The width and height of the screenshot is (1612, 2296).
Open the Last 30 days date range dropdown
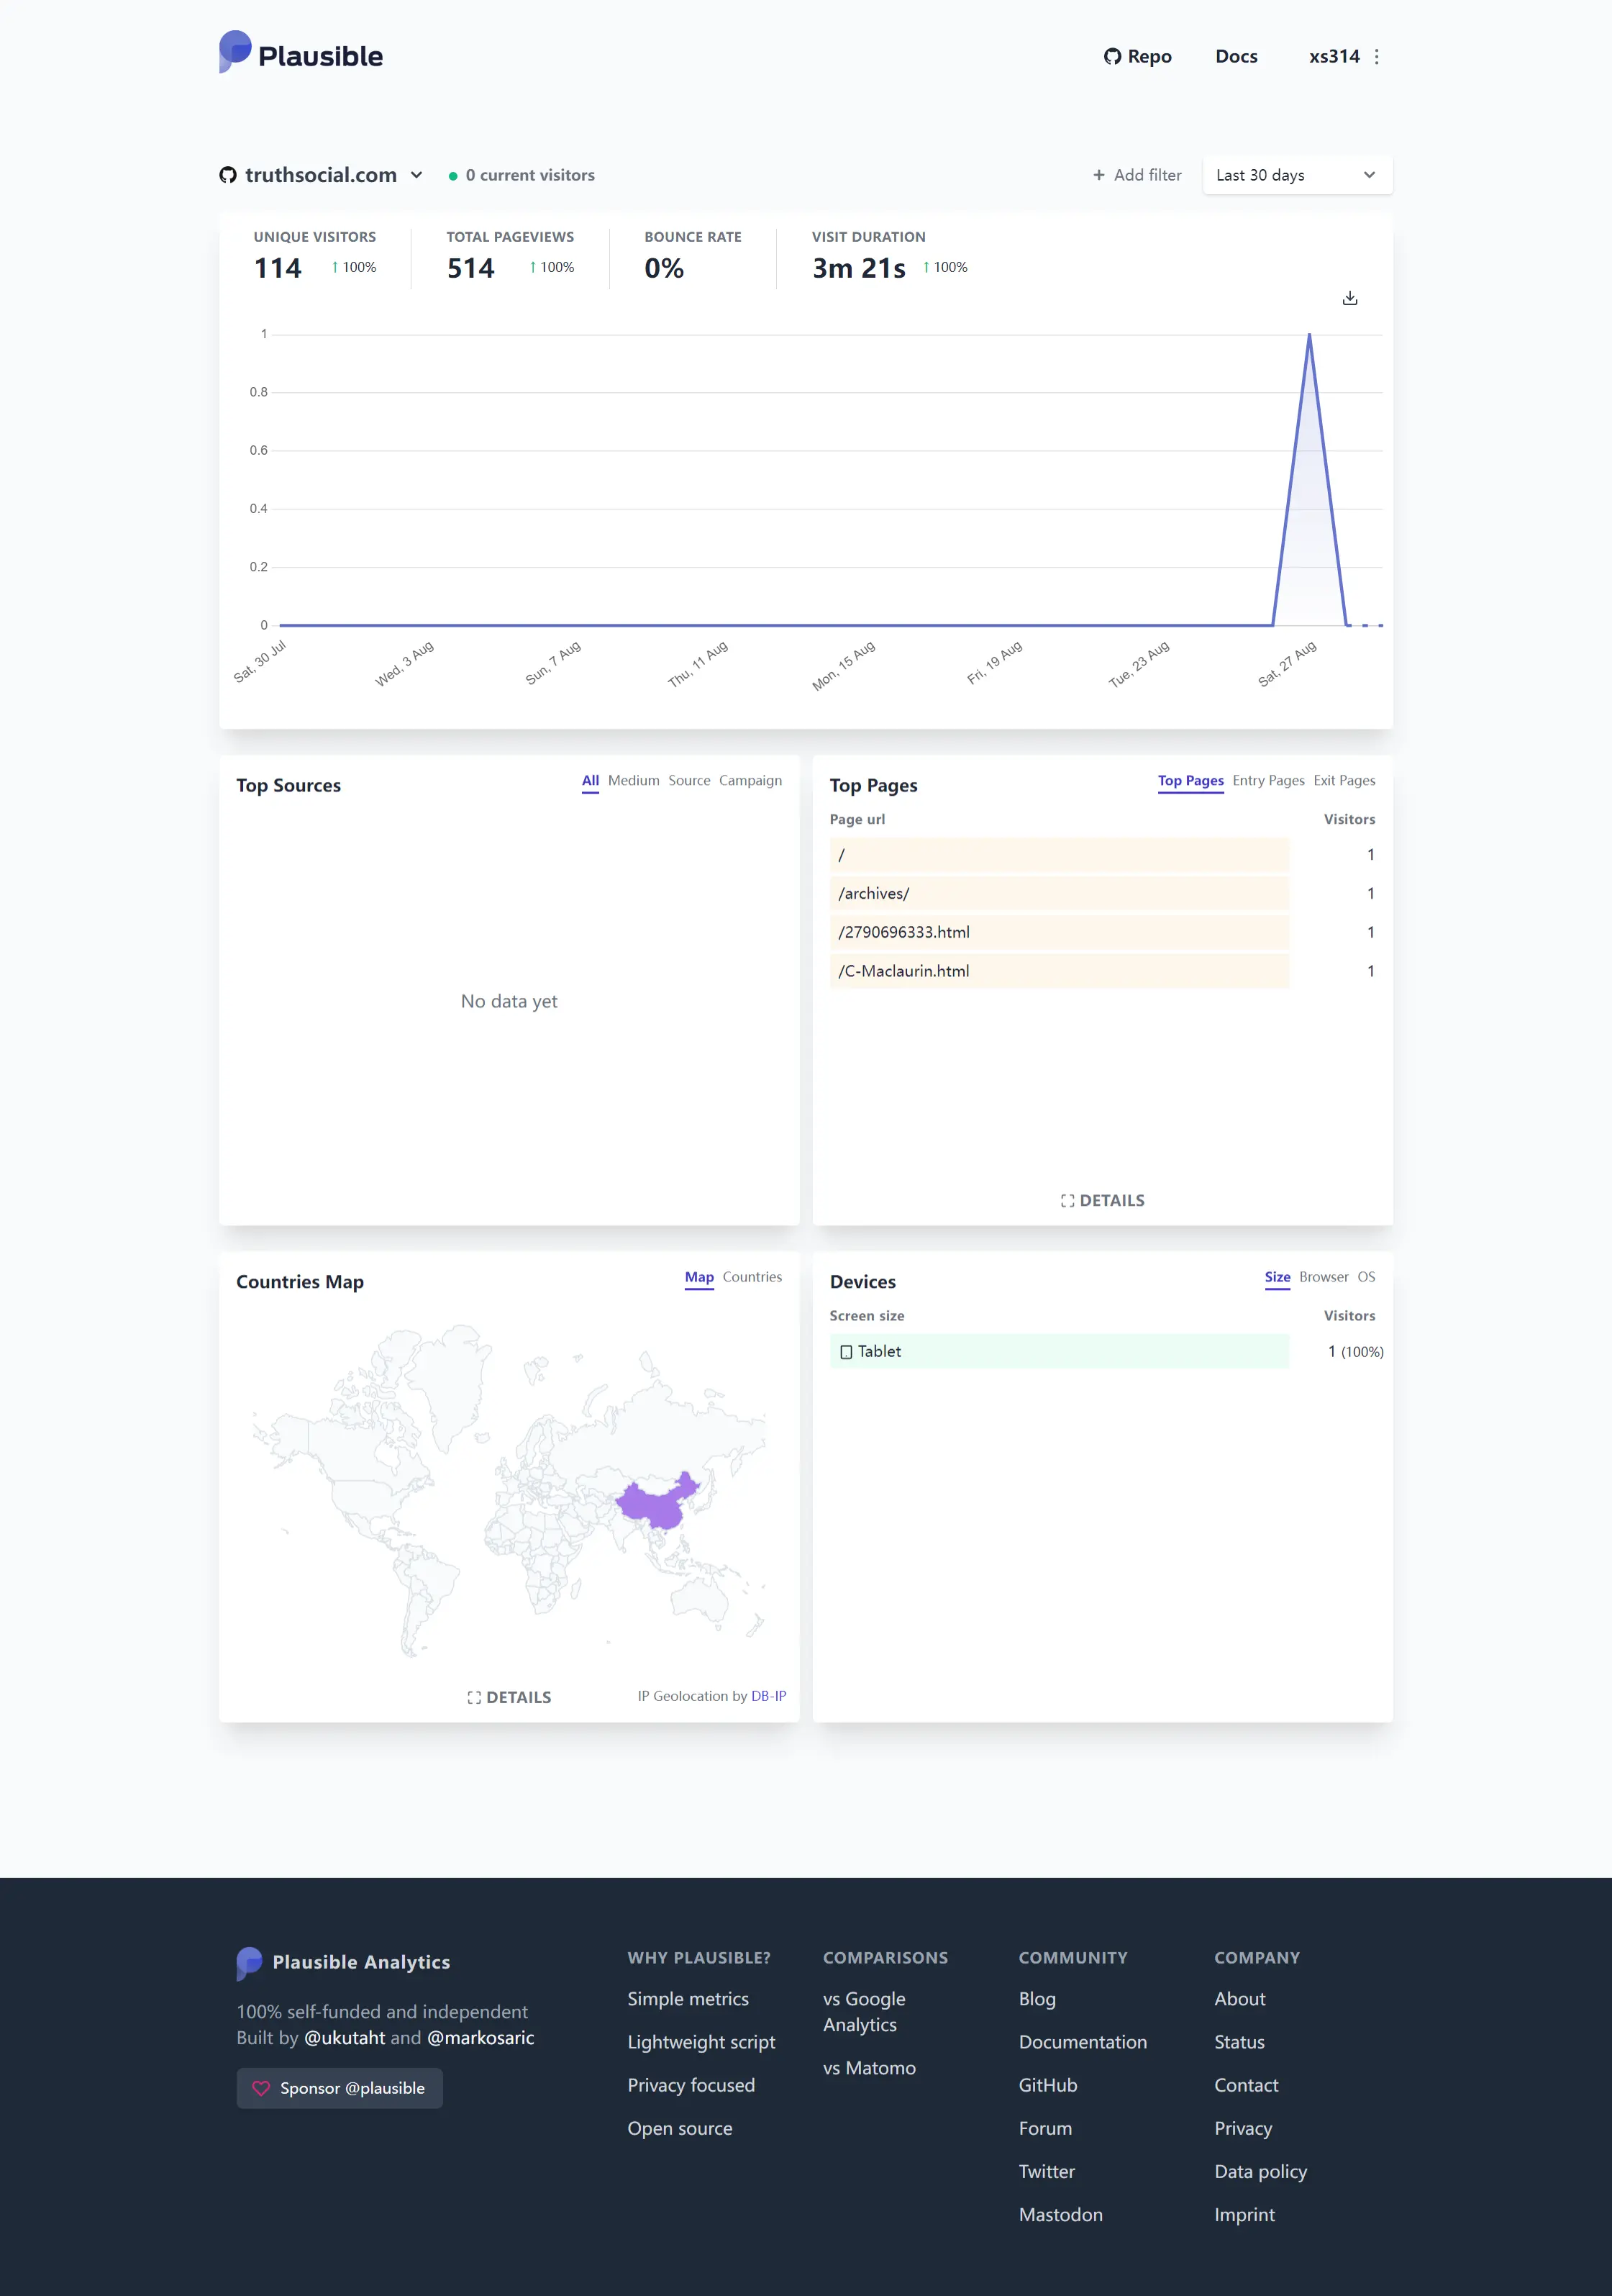(1297, 175)
